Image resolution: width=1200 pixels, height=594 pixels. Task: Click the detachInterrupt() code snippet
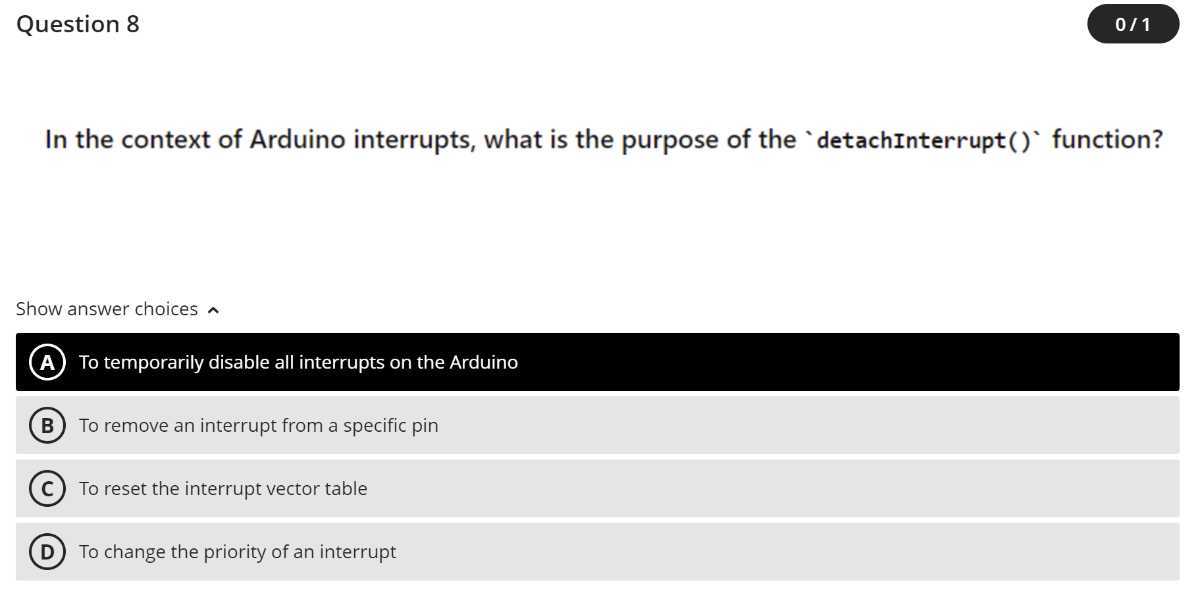924,140
